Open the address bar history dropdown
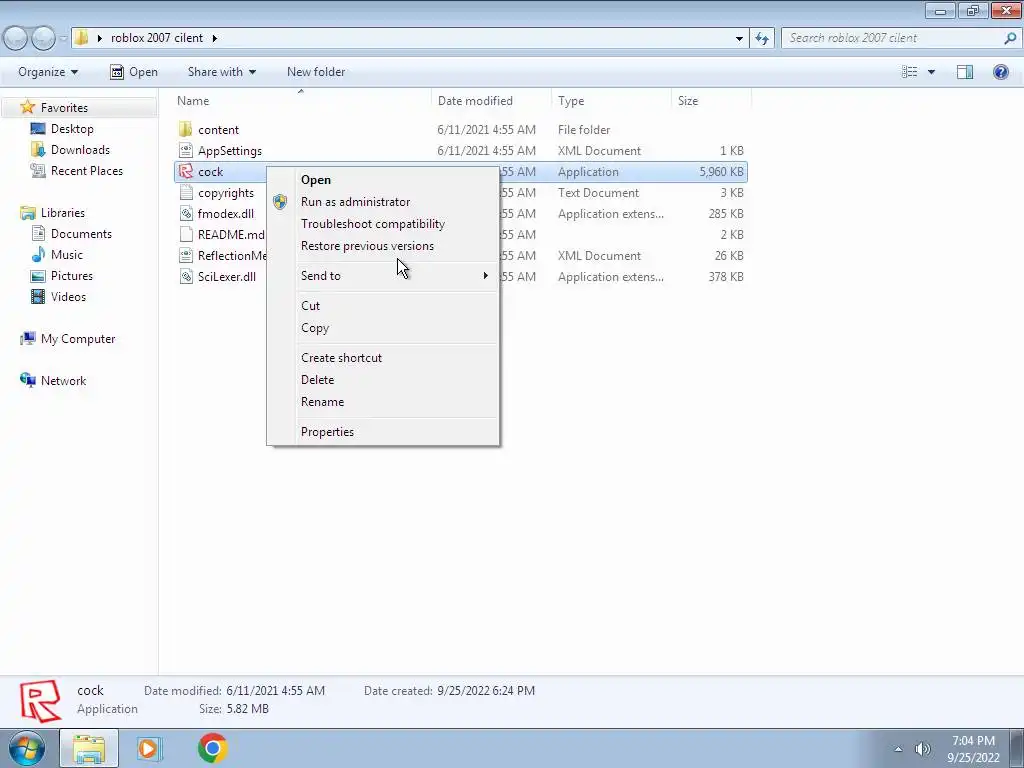Viewport: 1024px width, 768px height. tap(739, 39)
